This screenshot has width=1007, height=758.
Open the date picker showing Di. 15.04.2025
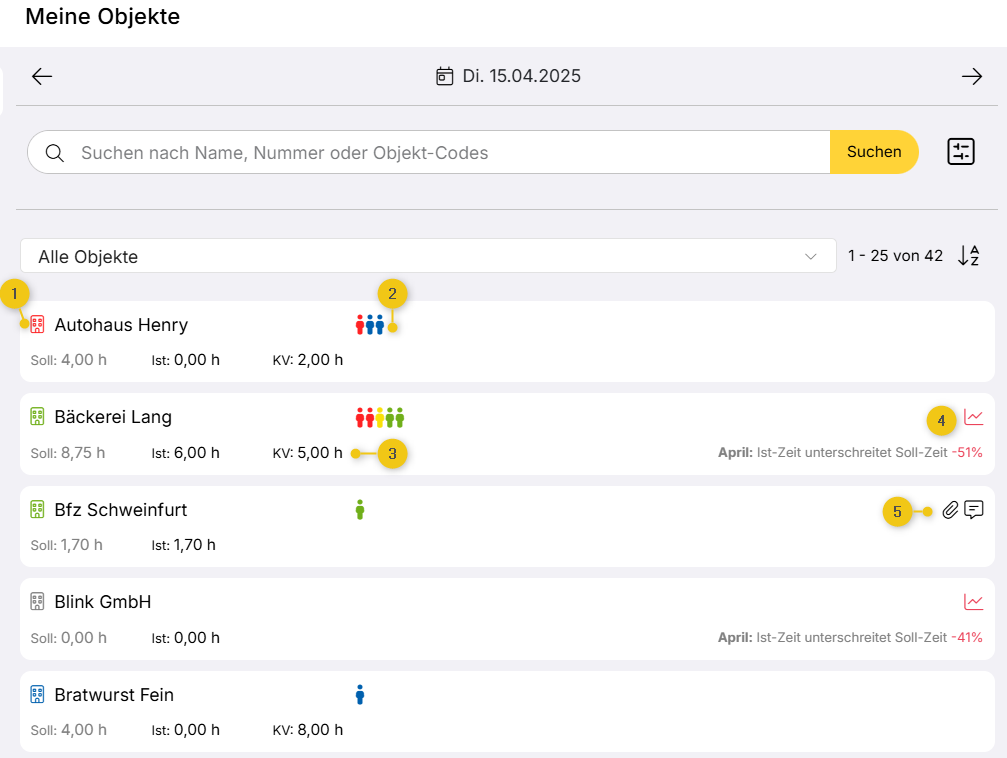point(508,77)
